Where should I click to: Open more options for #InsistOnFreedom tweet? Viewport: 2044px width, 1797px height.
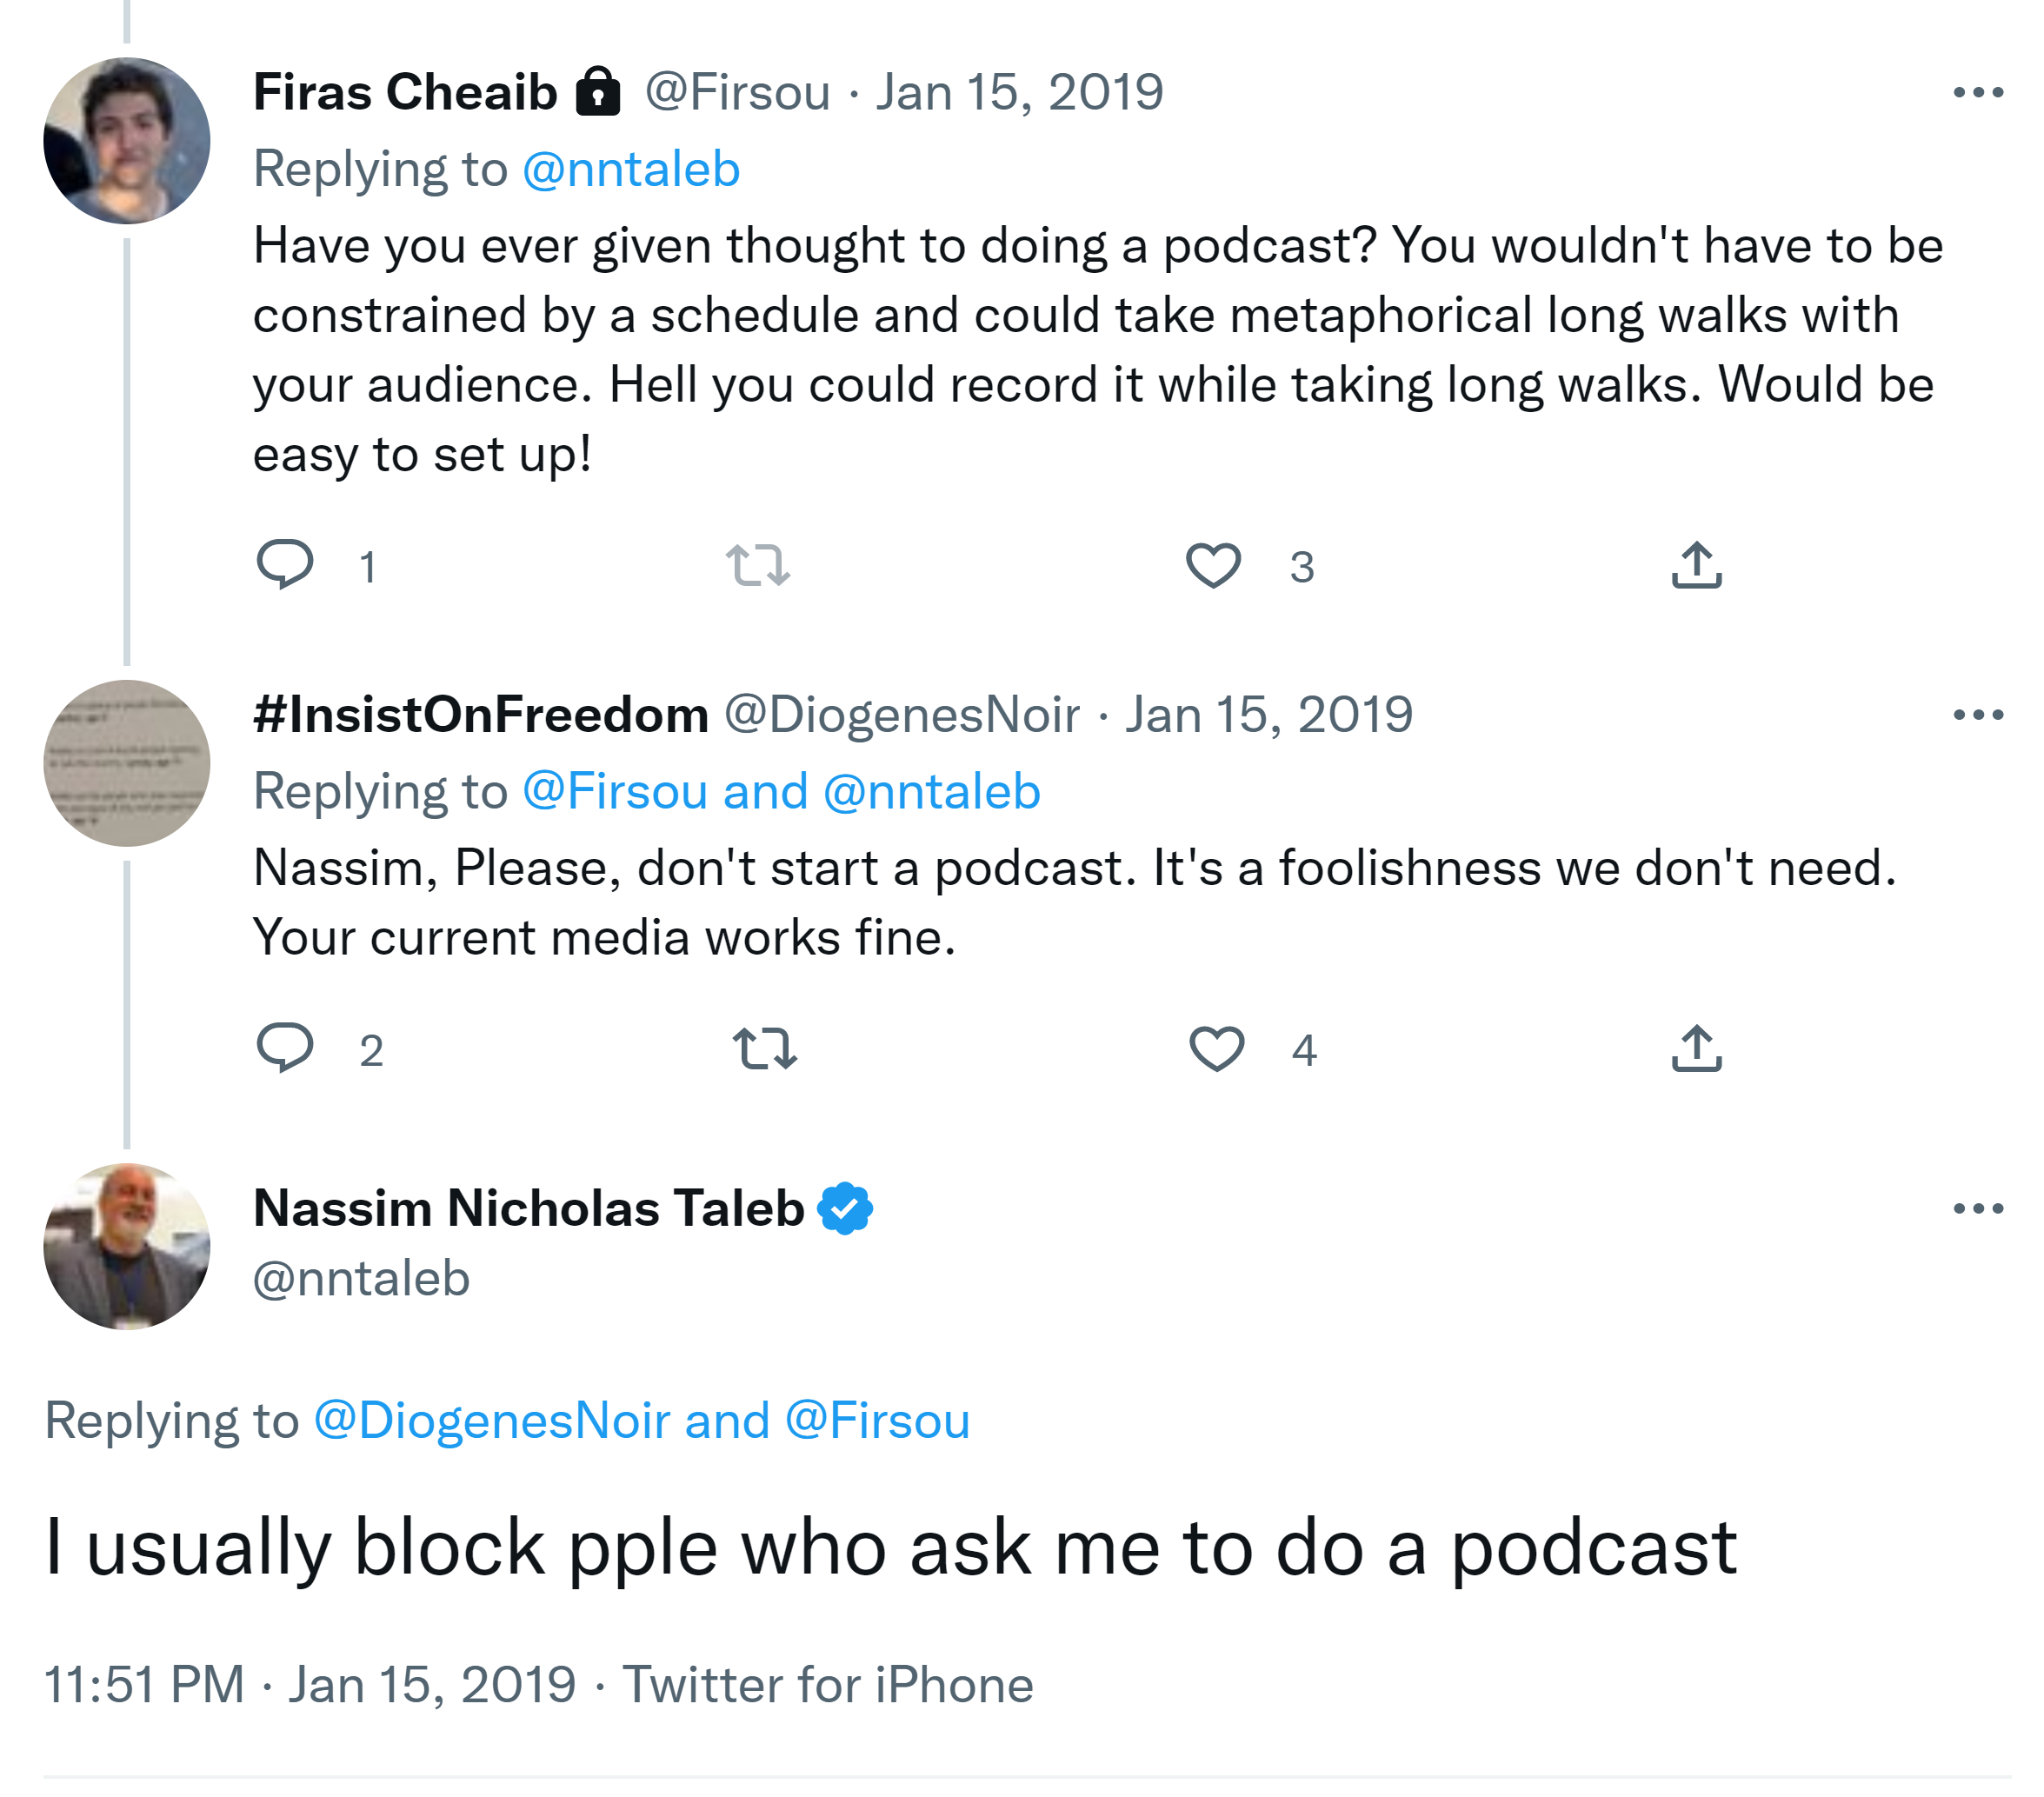[1977, 715]
